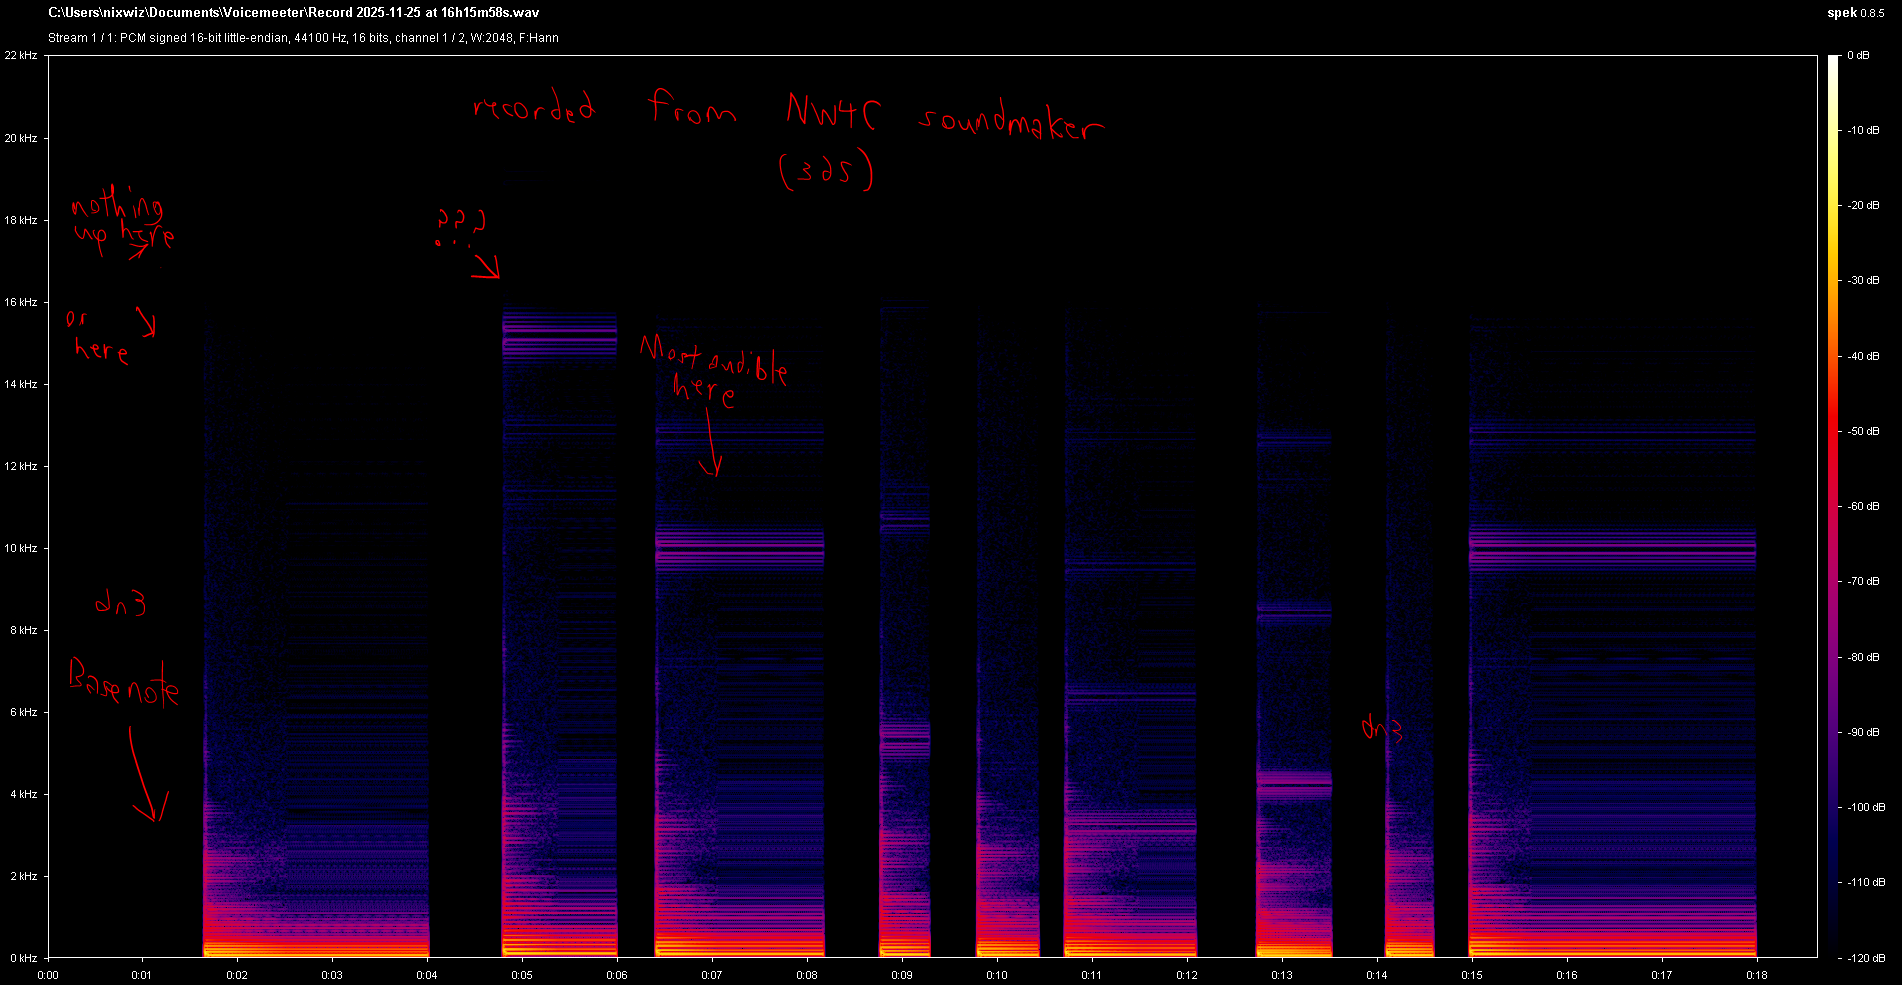The image size is (1902, 985).
Task: Click the 0:18 end time label
Action: coord(1757,975)
